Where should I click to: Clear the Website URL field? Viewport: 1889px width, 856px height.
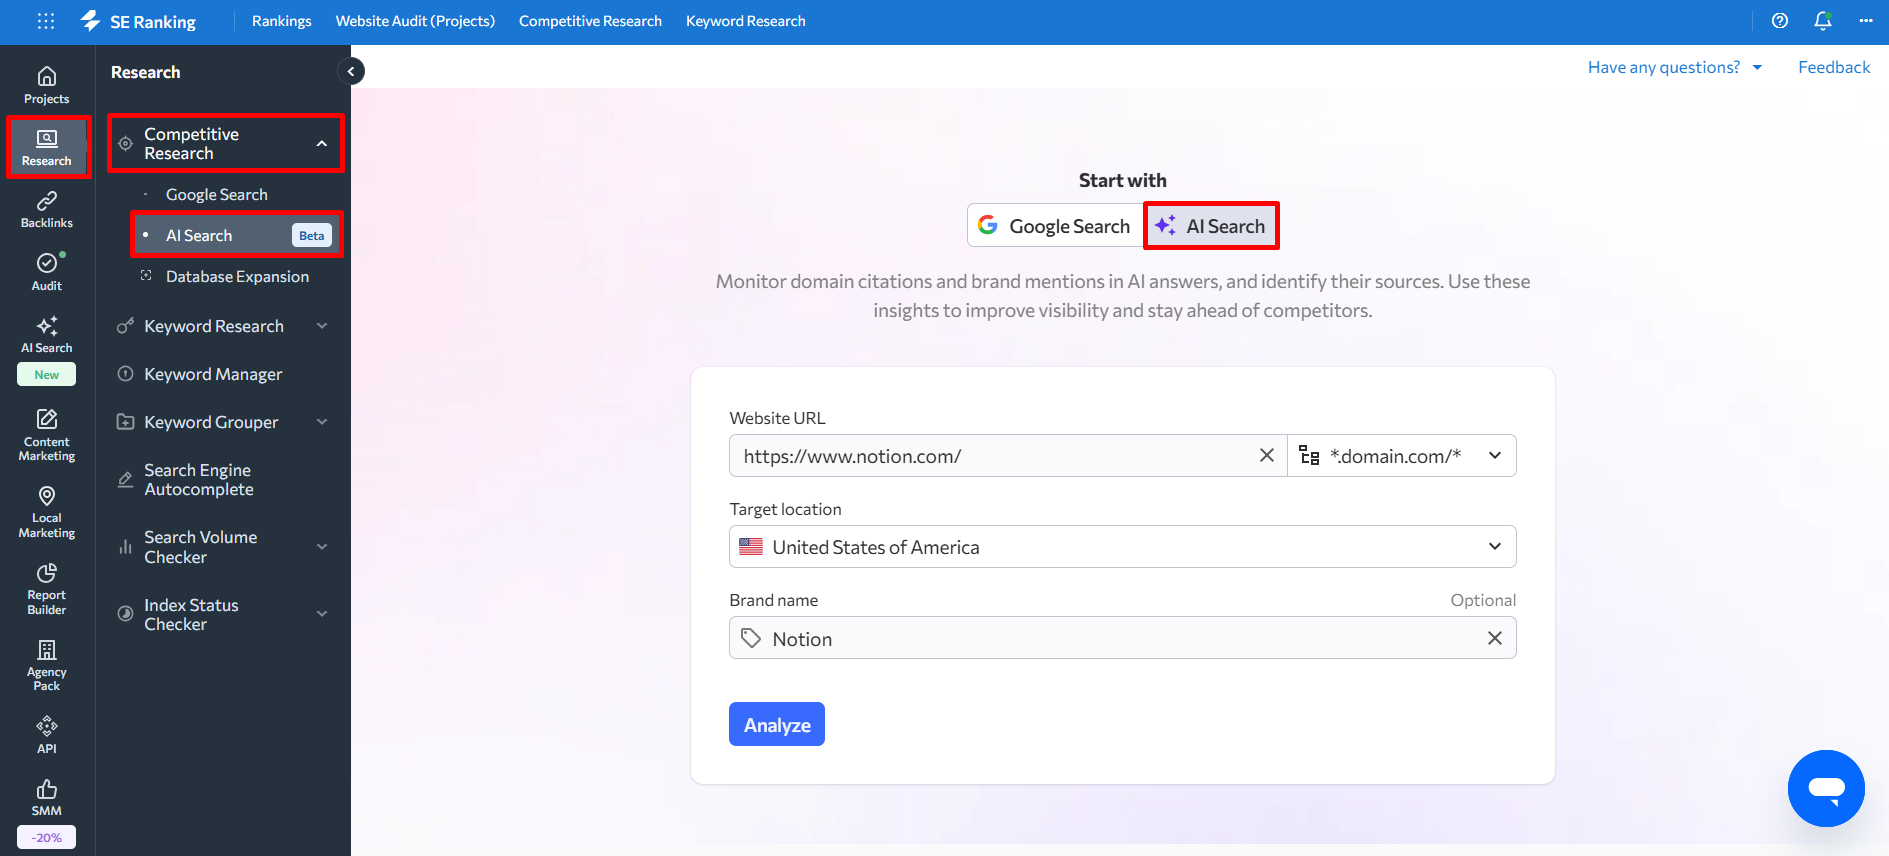(x=1266, y=455)
